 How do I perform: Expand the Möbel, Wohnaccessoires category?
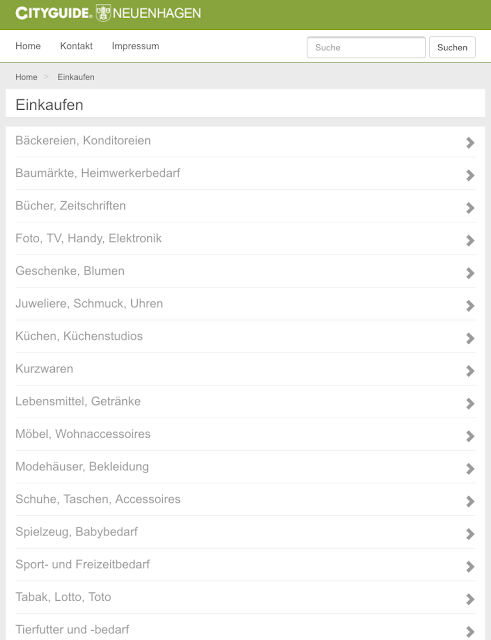(x=245, y=434)
